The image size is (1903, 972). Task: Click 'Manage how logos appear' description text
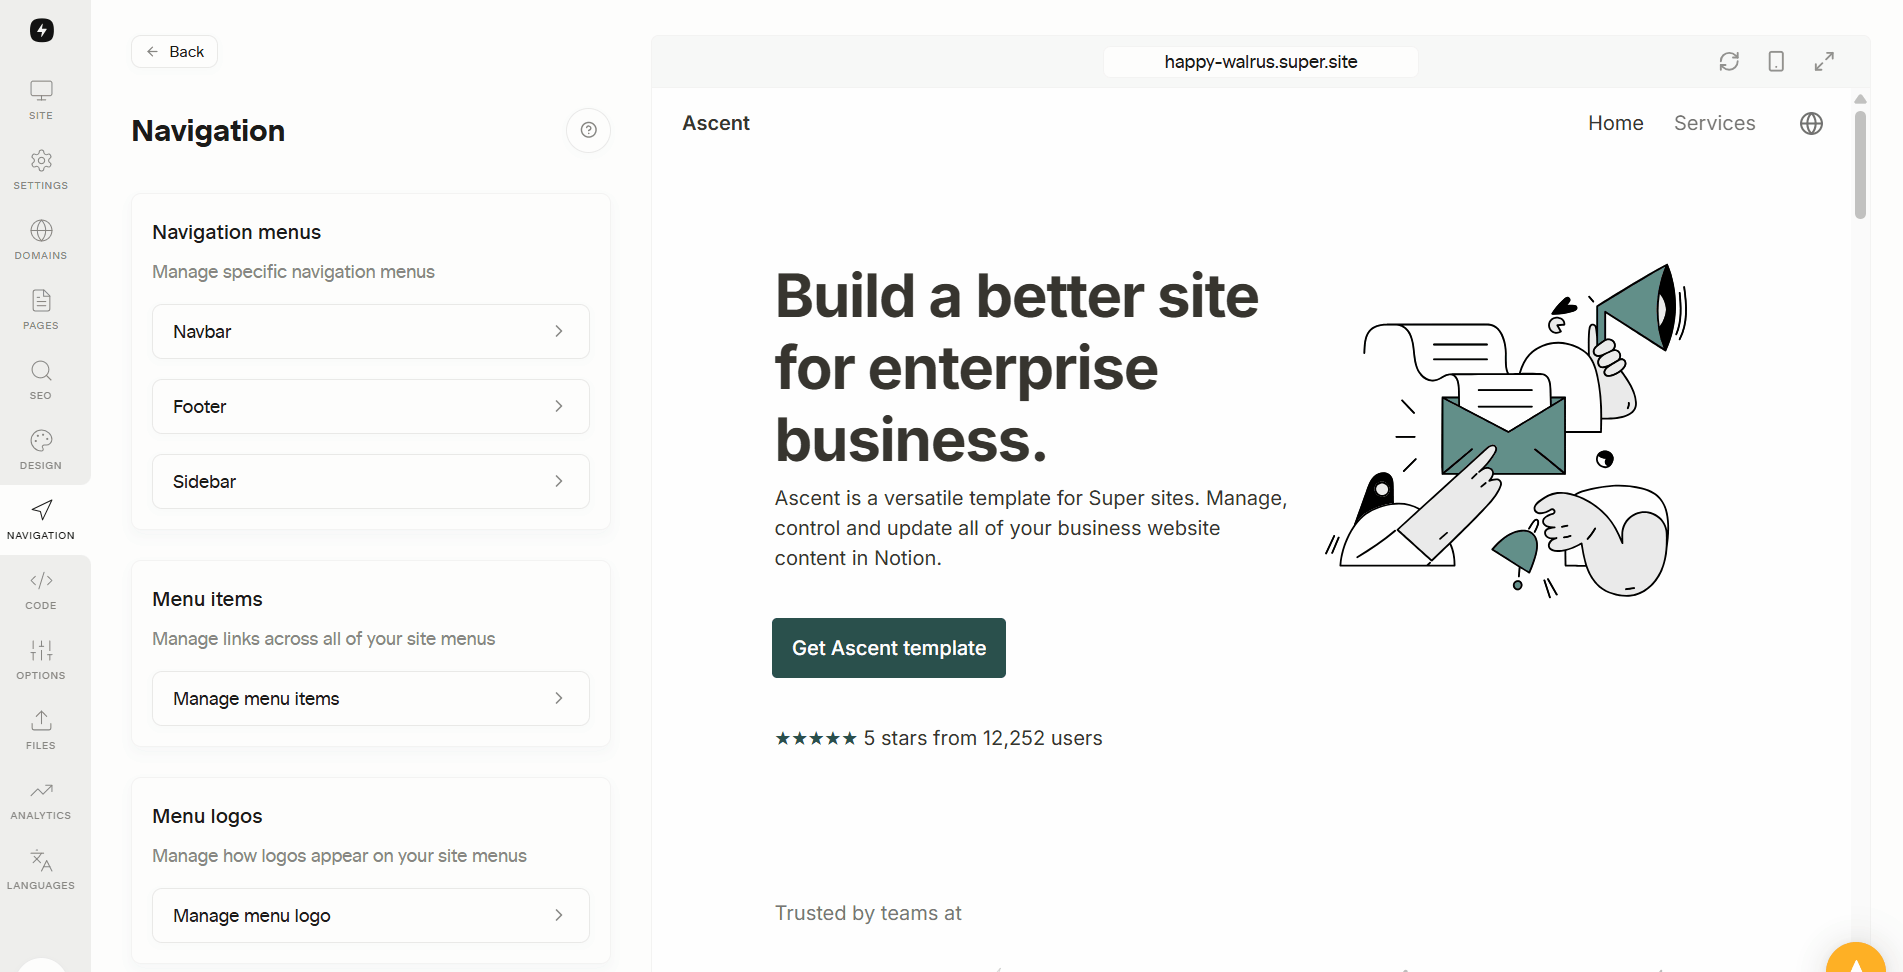click(339, 856)
